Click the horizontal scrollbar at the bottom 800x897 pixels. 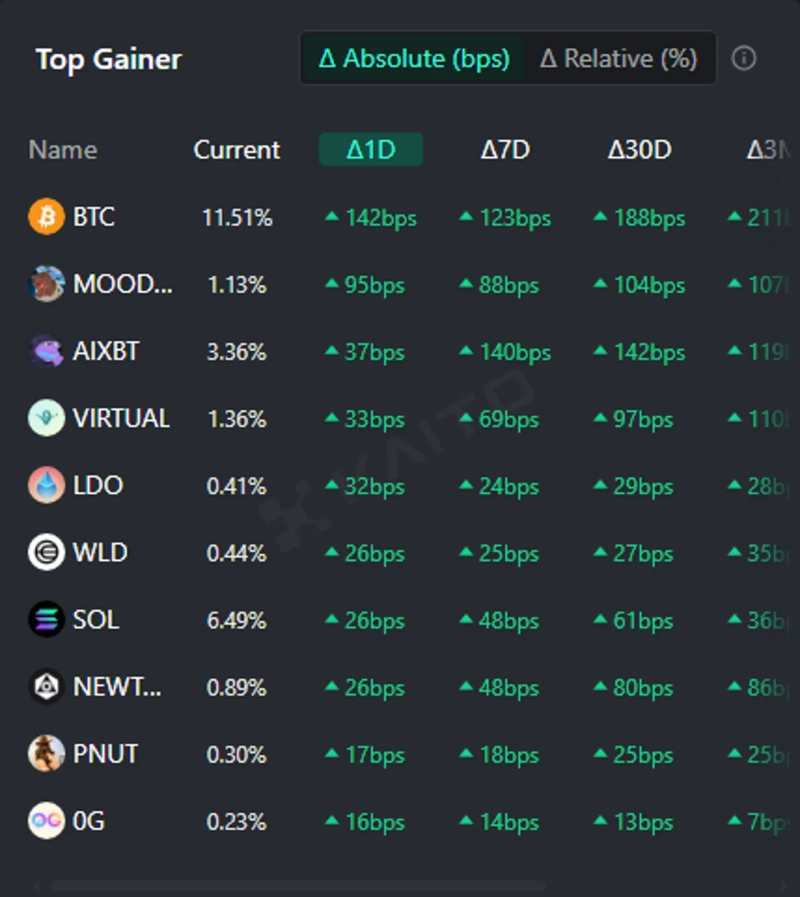click(298, 885)
